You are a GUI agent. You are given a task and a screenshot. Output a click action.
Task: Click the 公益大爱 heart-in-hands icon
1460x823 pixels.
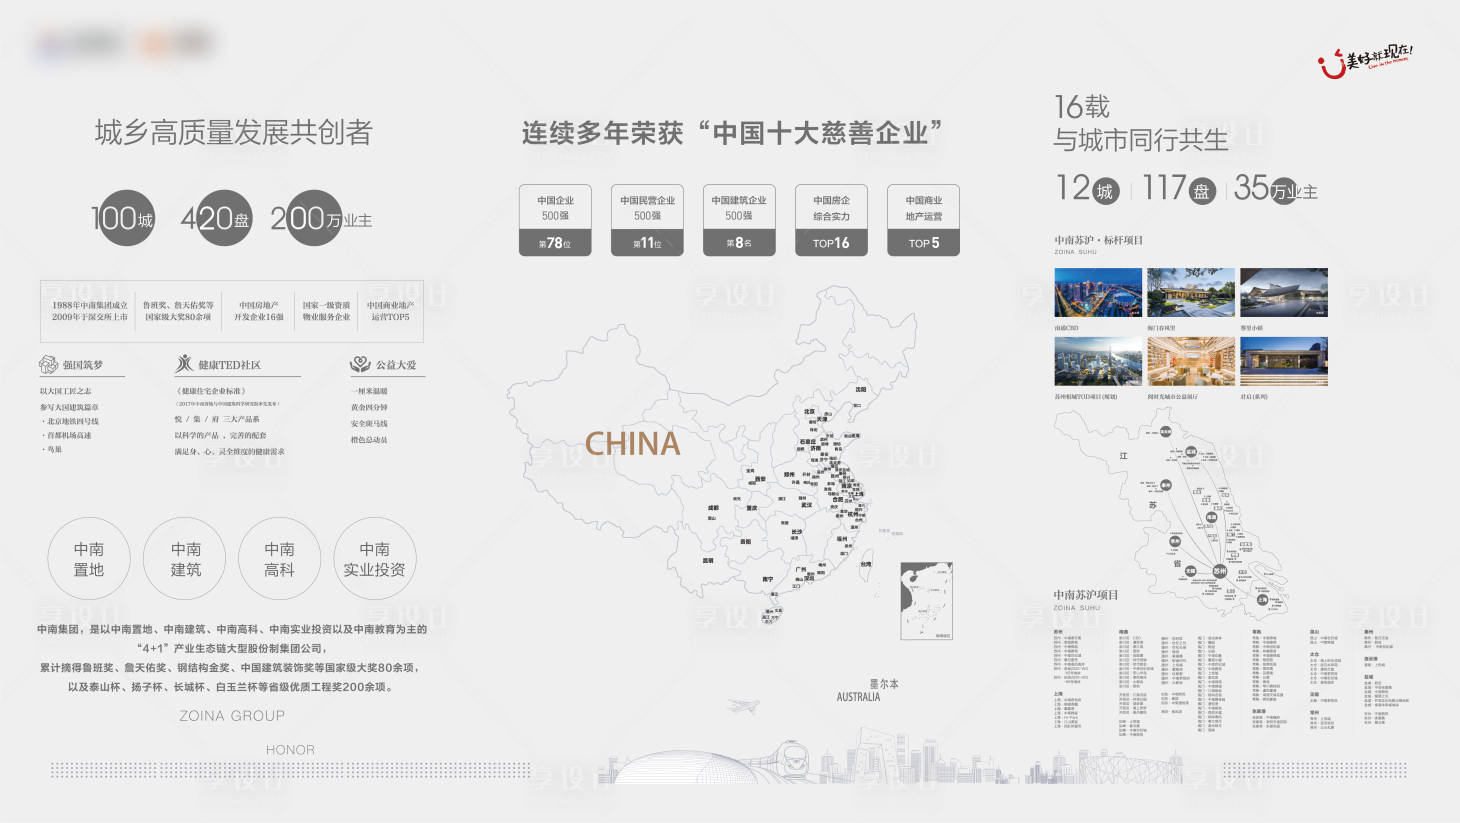(x=360, y=364)
